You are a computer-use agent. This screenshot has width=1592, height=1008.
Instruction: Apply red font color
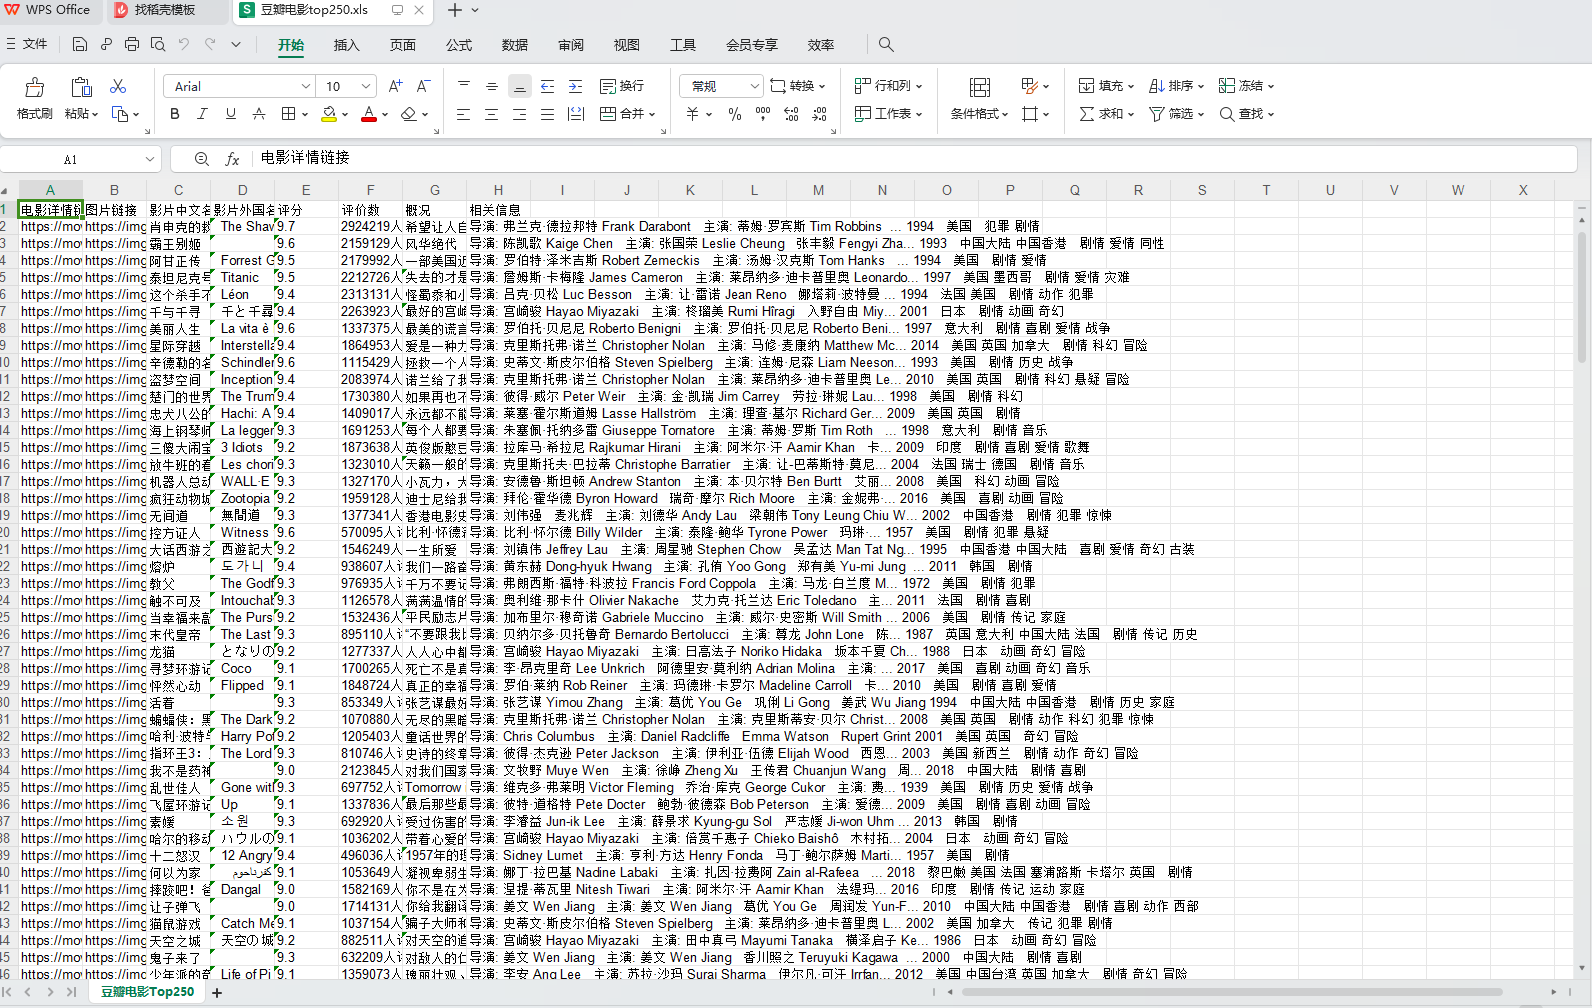[369, 114]
